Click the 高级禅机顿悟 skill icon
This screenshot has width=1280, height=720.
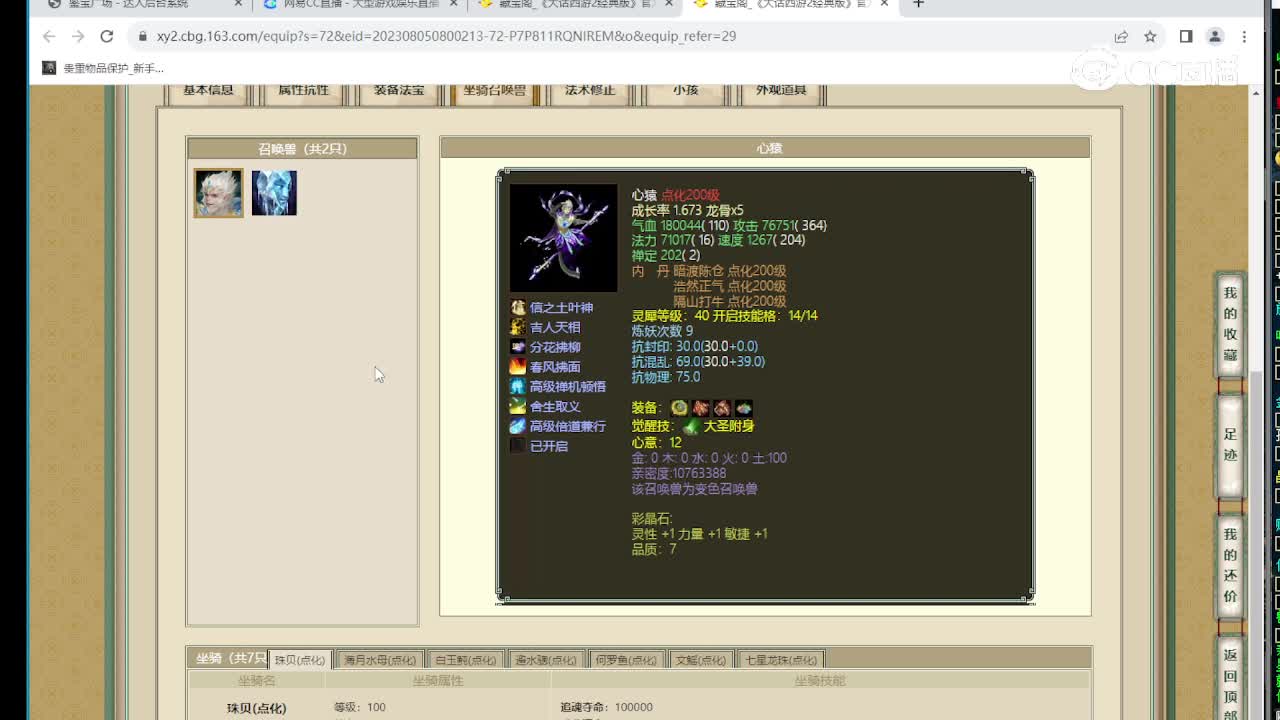[x=517, y=386]
